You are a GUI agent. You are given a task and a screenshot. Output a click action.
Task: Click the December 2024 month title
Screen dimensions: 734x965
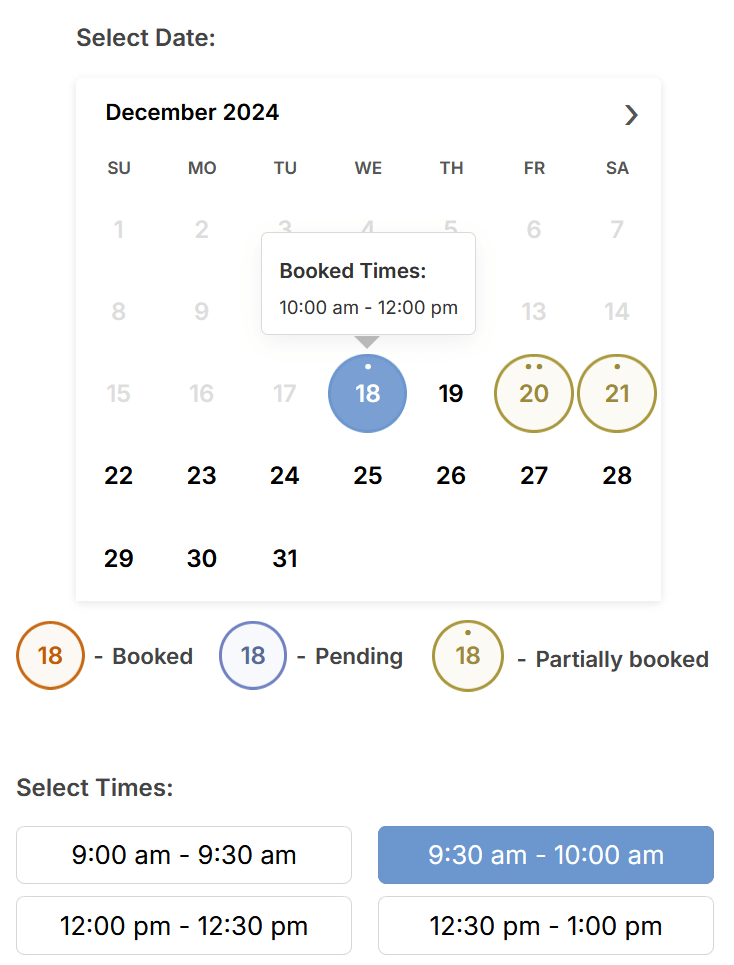click(192, 113)
